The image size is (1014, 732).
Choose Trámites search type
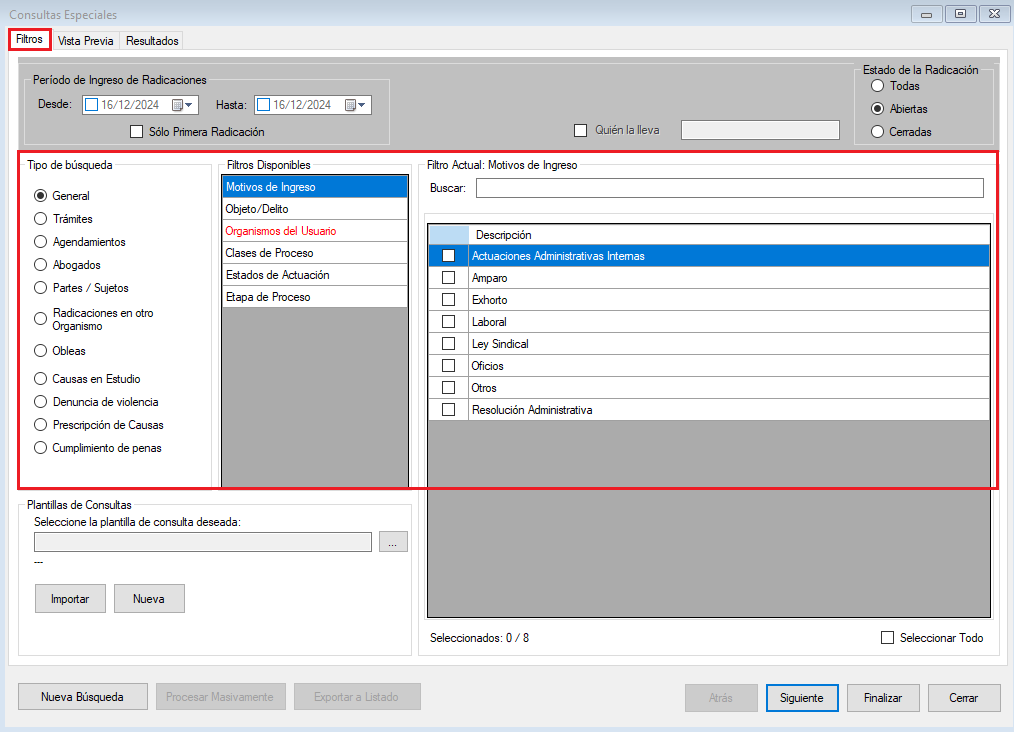tap(41, 219)
